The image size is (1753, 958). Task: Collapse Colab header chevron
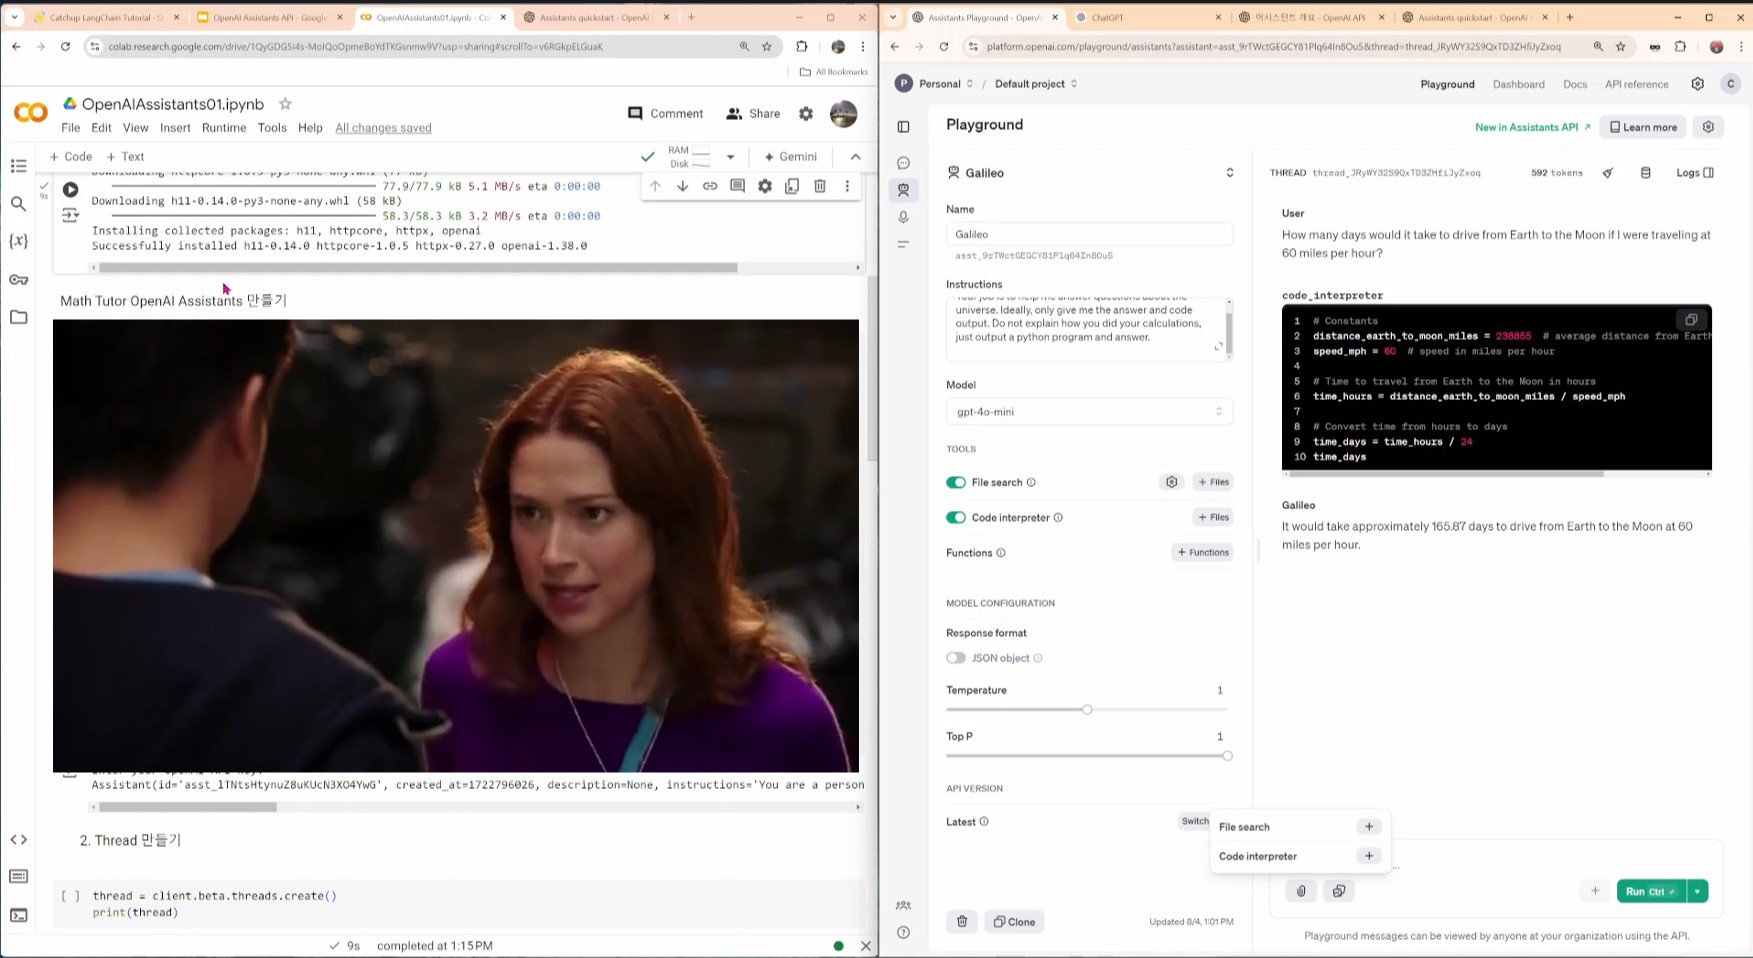coord(855,157)
